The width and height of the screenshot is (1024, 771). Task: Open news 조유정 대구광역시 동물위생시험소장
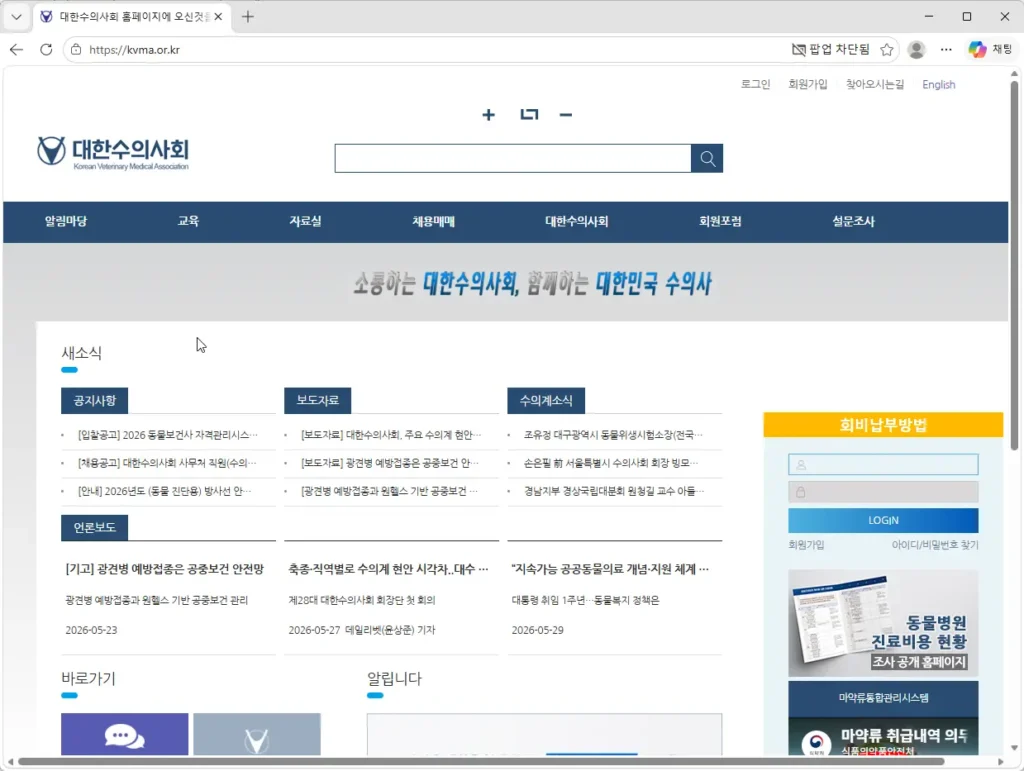click(x=613, y=435)
